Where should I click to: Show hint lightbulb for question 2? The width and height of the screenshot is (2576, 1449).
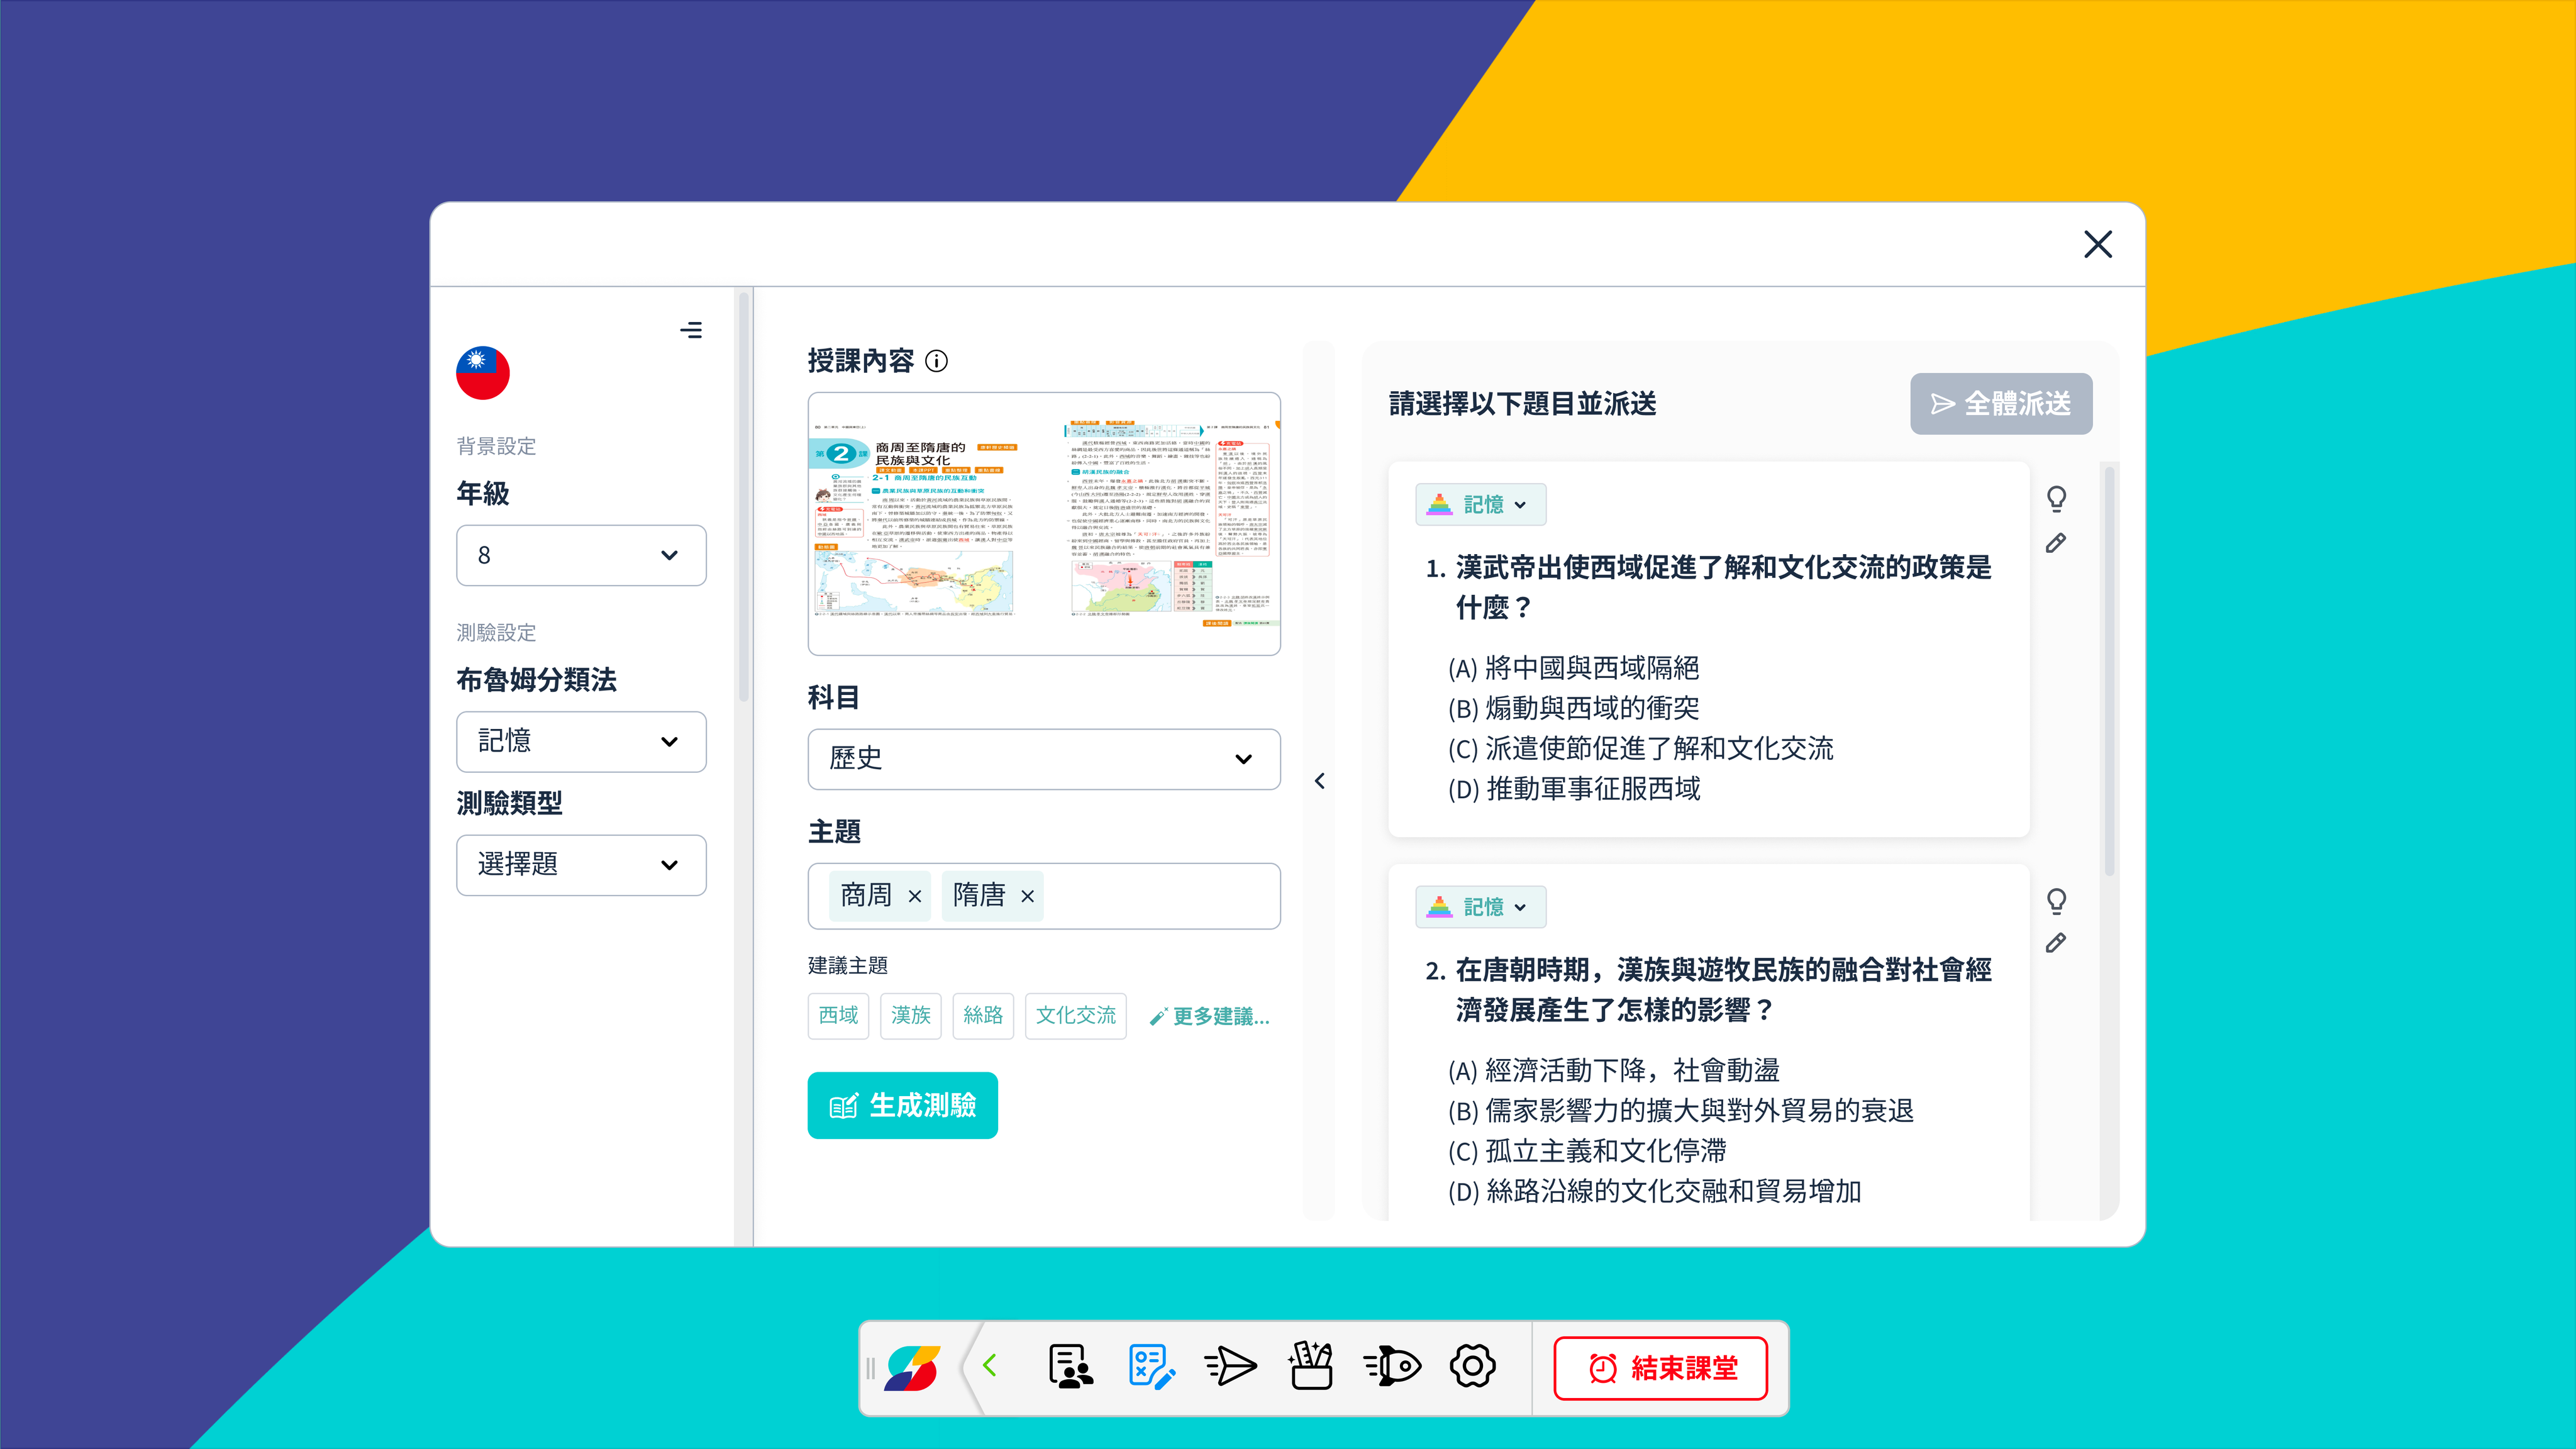click(x=2056, y=901)
